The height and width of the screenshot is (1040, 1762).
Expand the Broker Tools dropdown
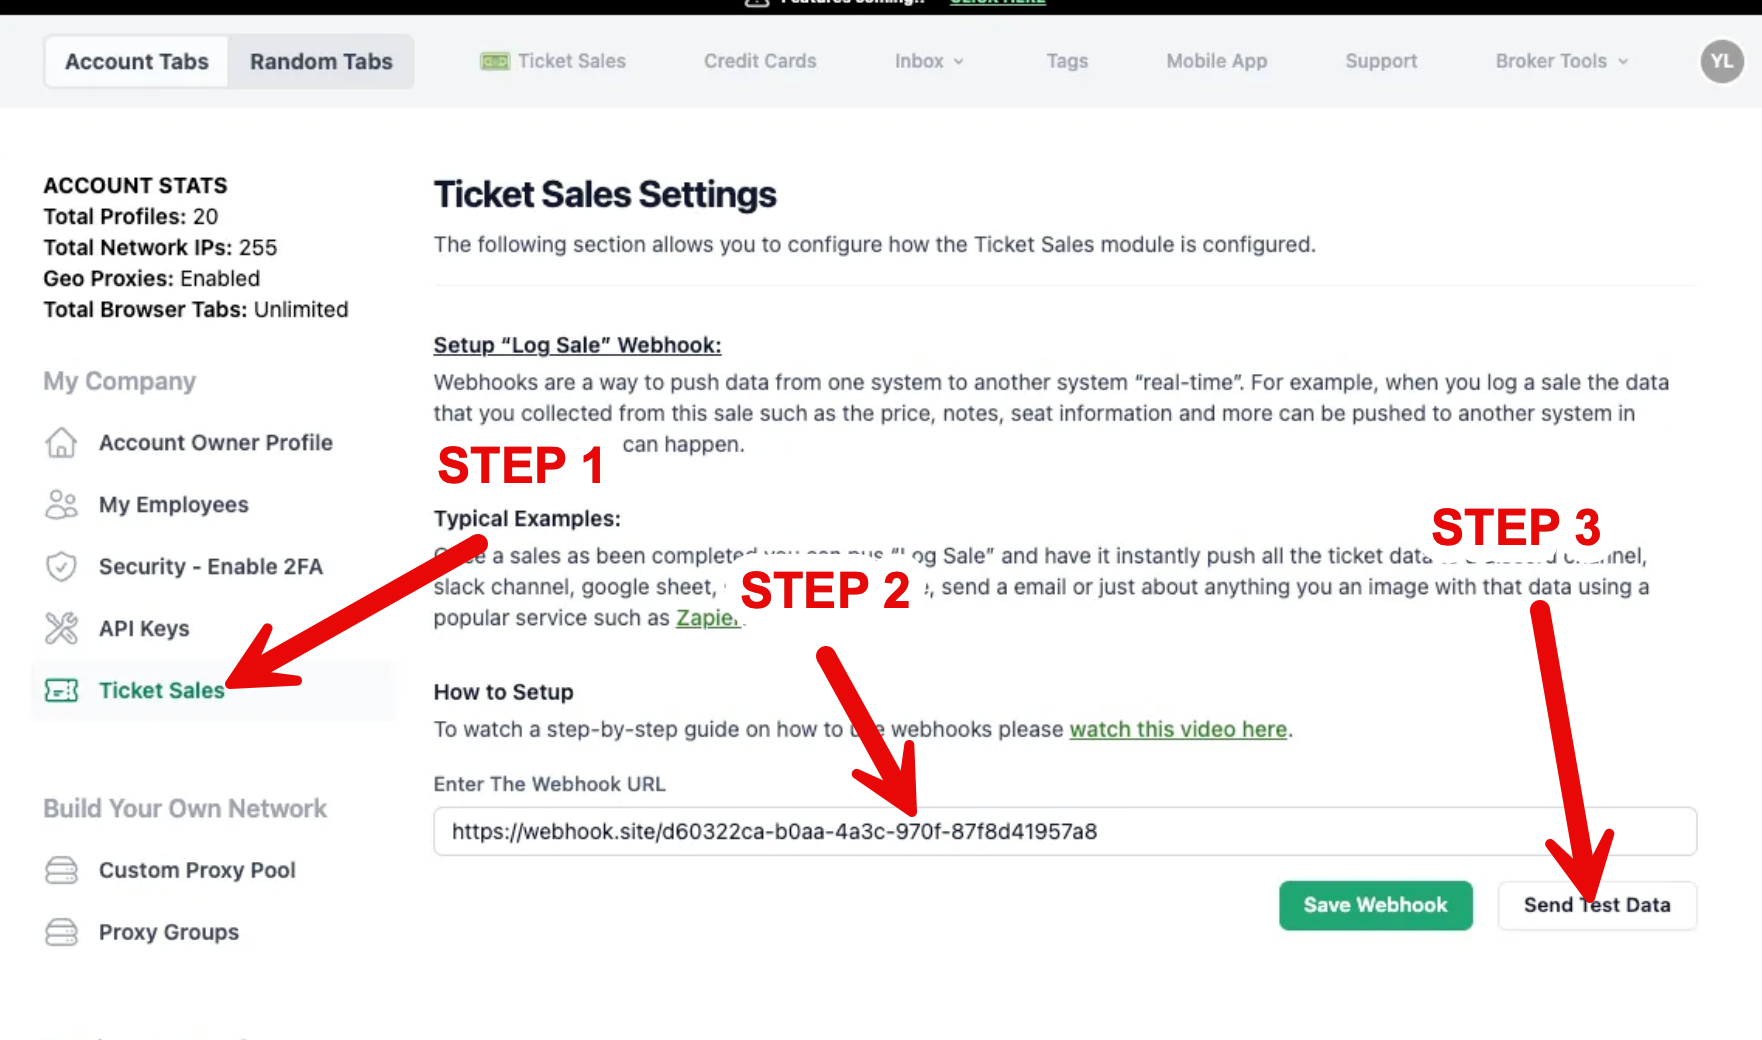(1561, 61)
